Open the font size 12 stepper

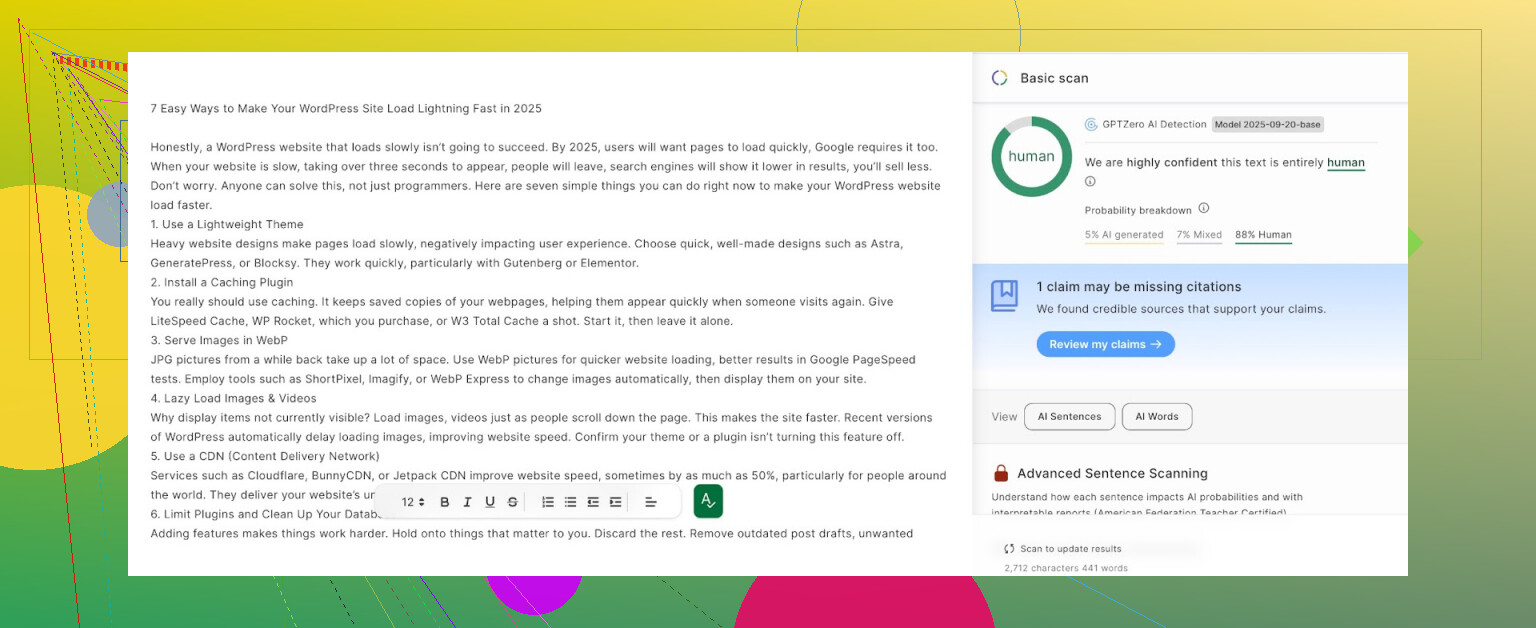click(x=413, y=502)
